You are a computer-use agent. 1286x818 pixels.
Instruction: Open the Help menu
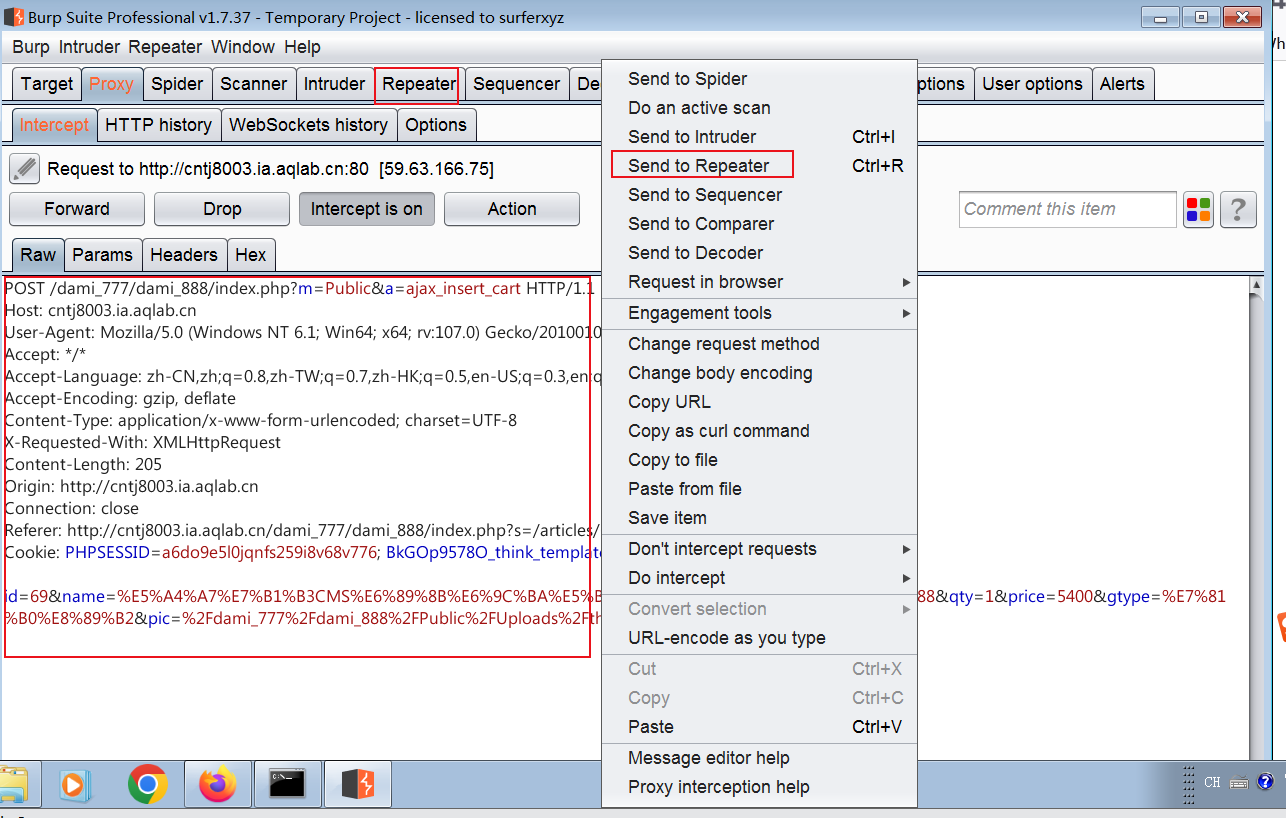(x=302, y=47)
